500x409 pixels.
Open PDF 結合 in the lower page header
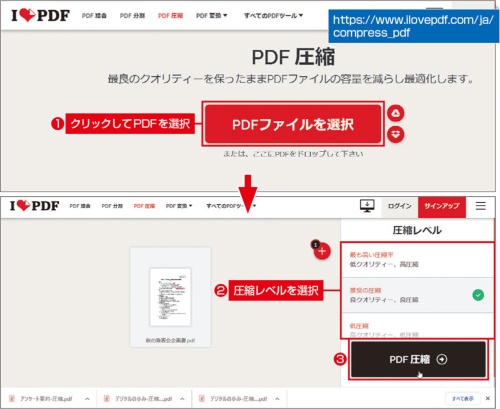[x=80, y=206]
